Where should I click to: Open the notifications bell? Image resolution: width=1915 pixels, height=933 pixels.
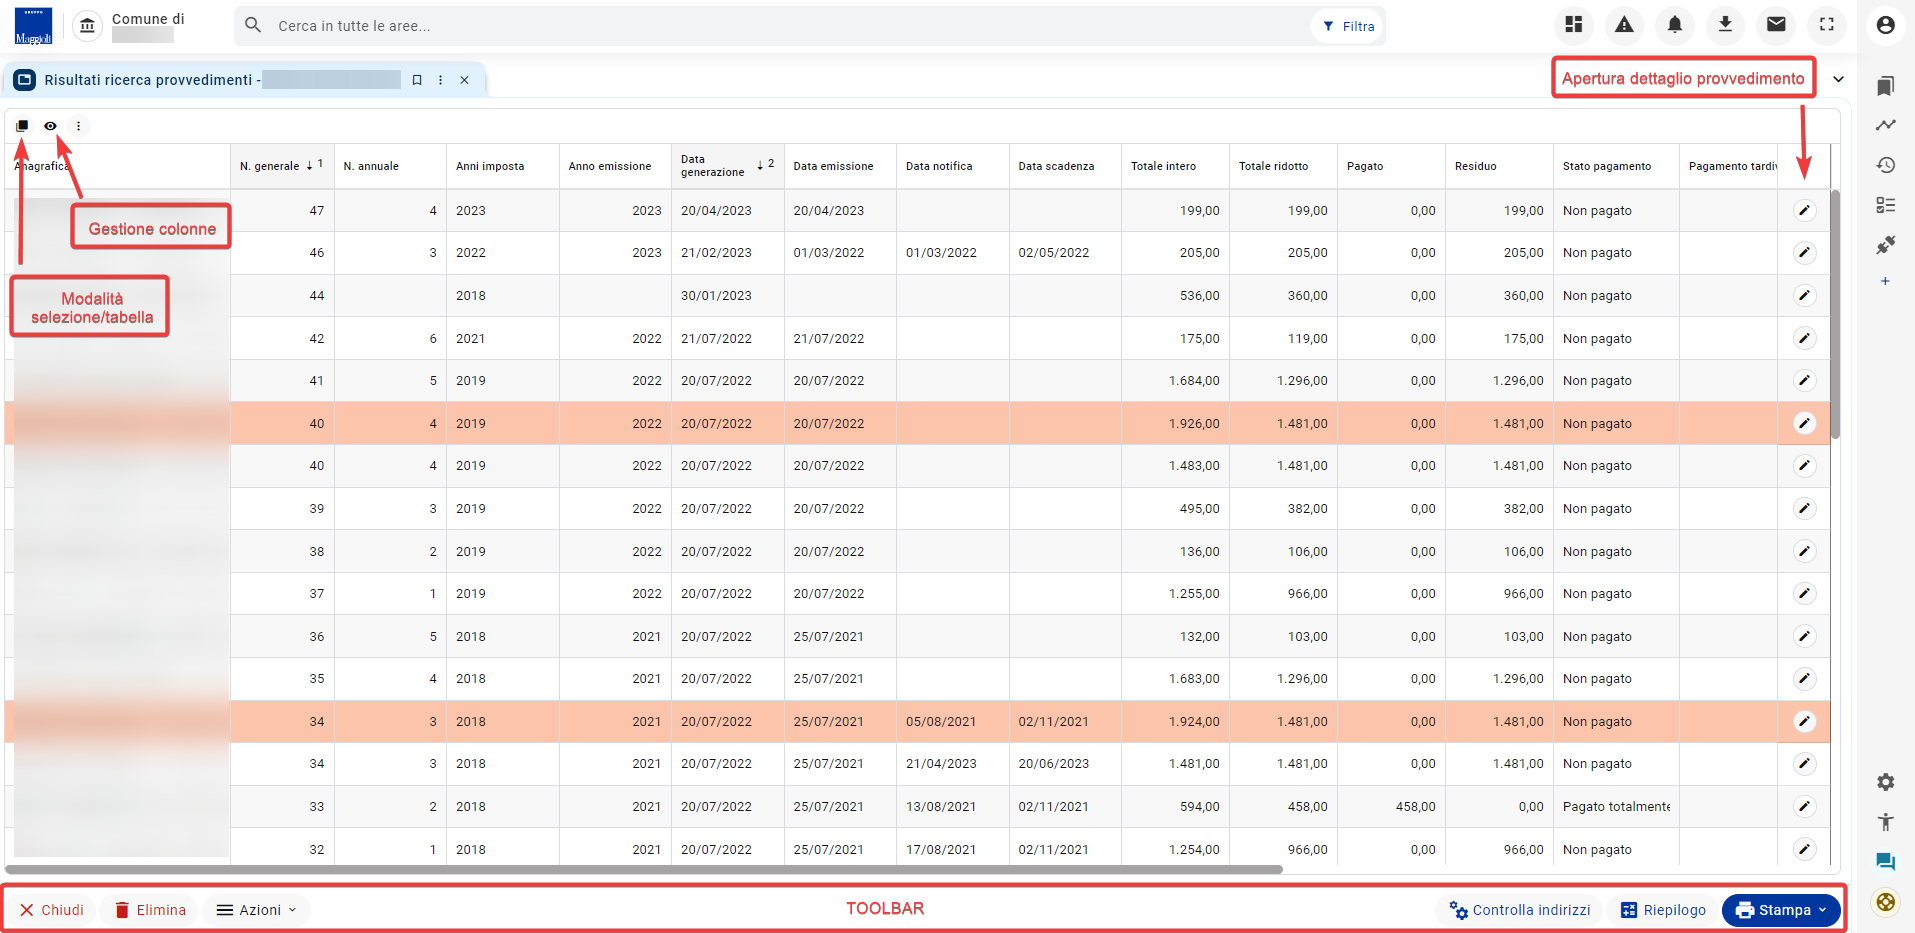click(1675, 25)
